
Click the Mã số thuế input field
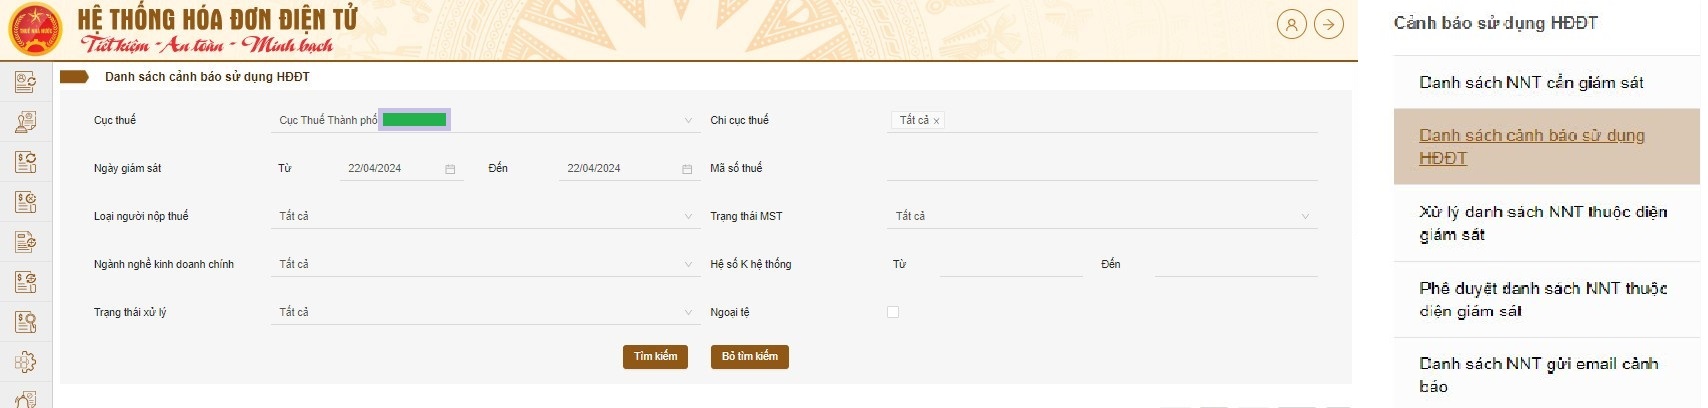[1102, 168]
